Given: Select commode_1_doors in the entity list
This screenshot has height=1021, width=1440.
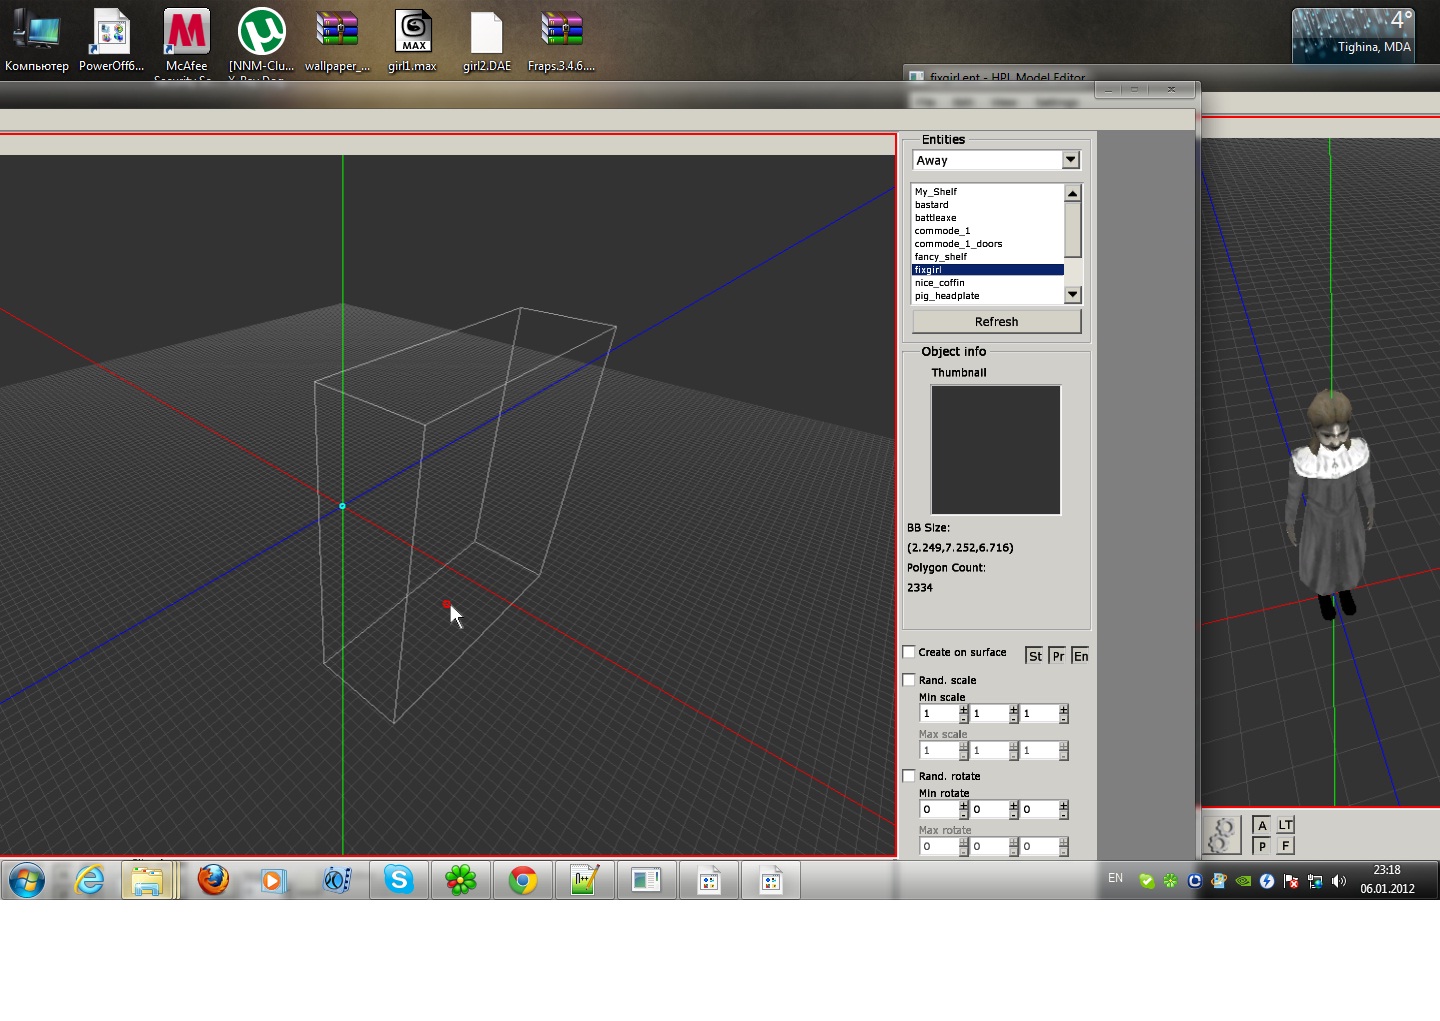Looking at the screenshot, I should [x=957, y=244].
